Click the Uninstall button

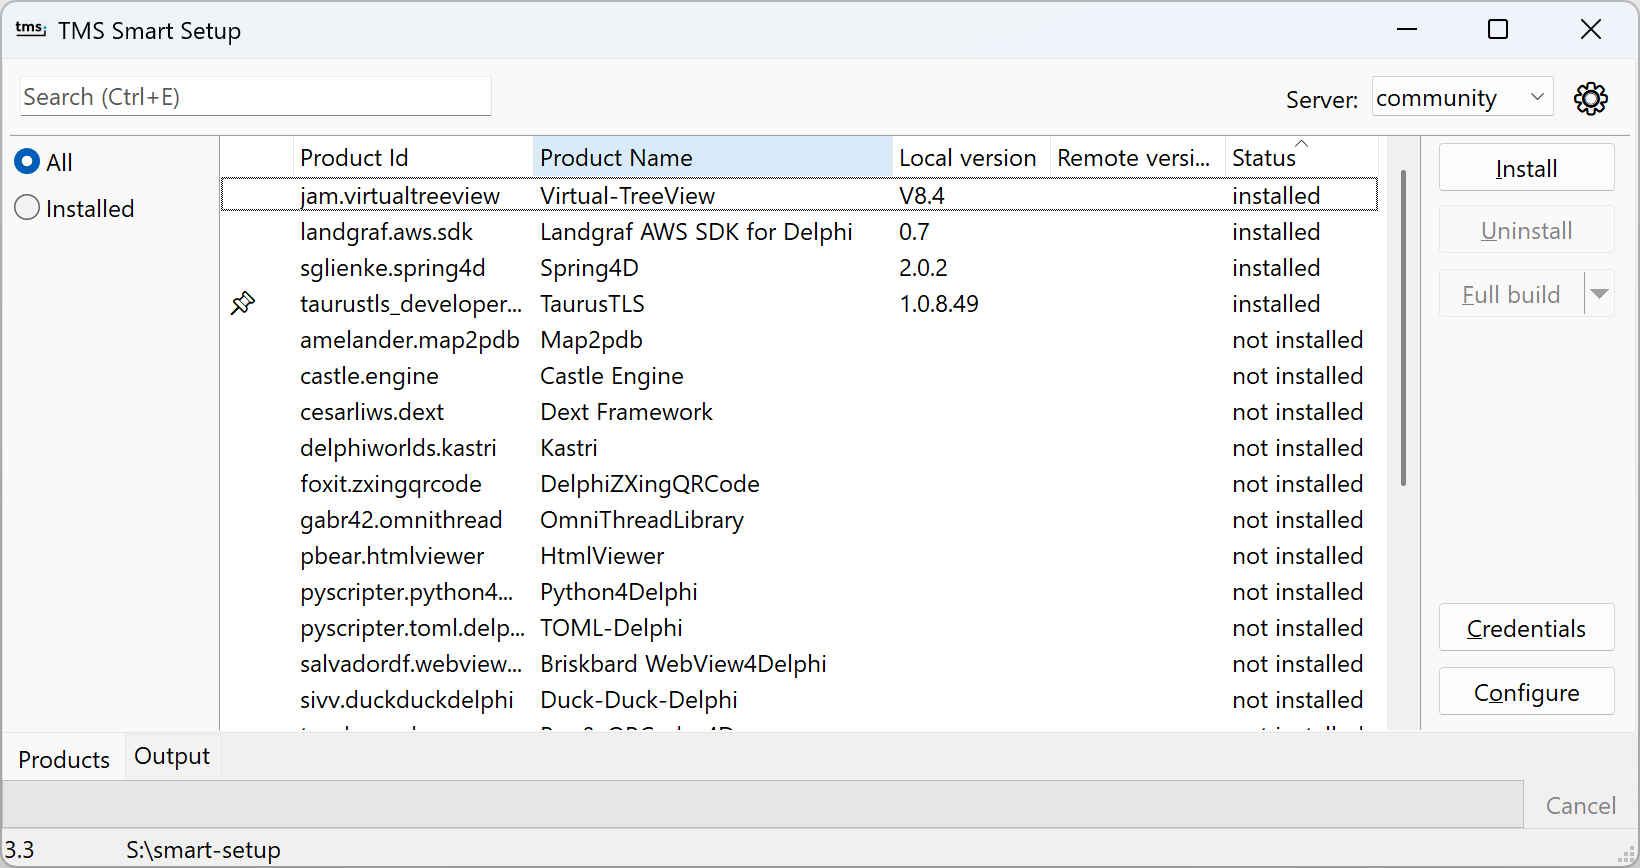point(1526,230)
